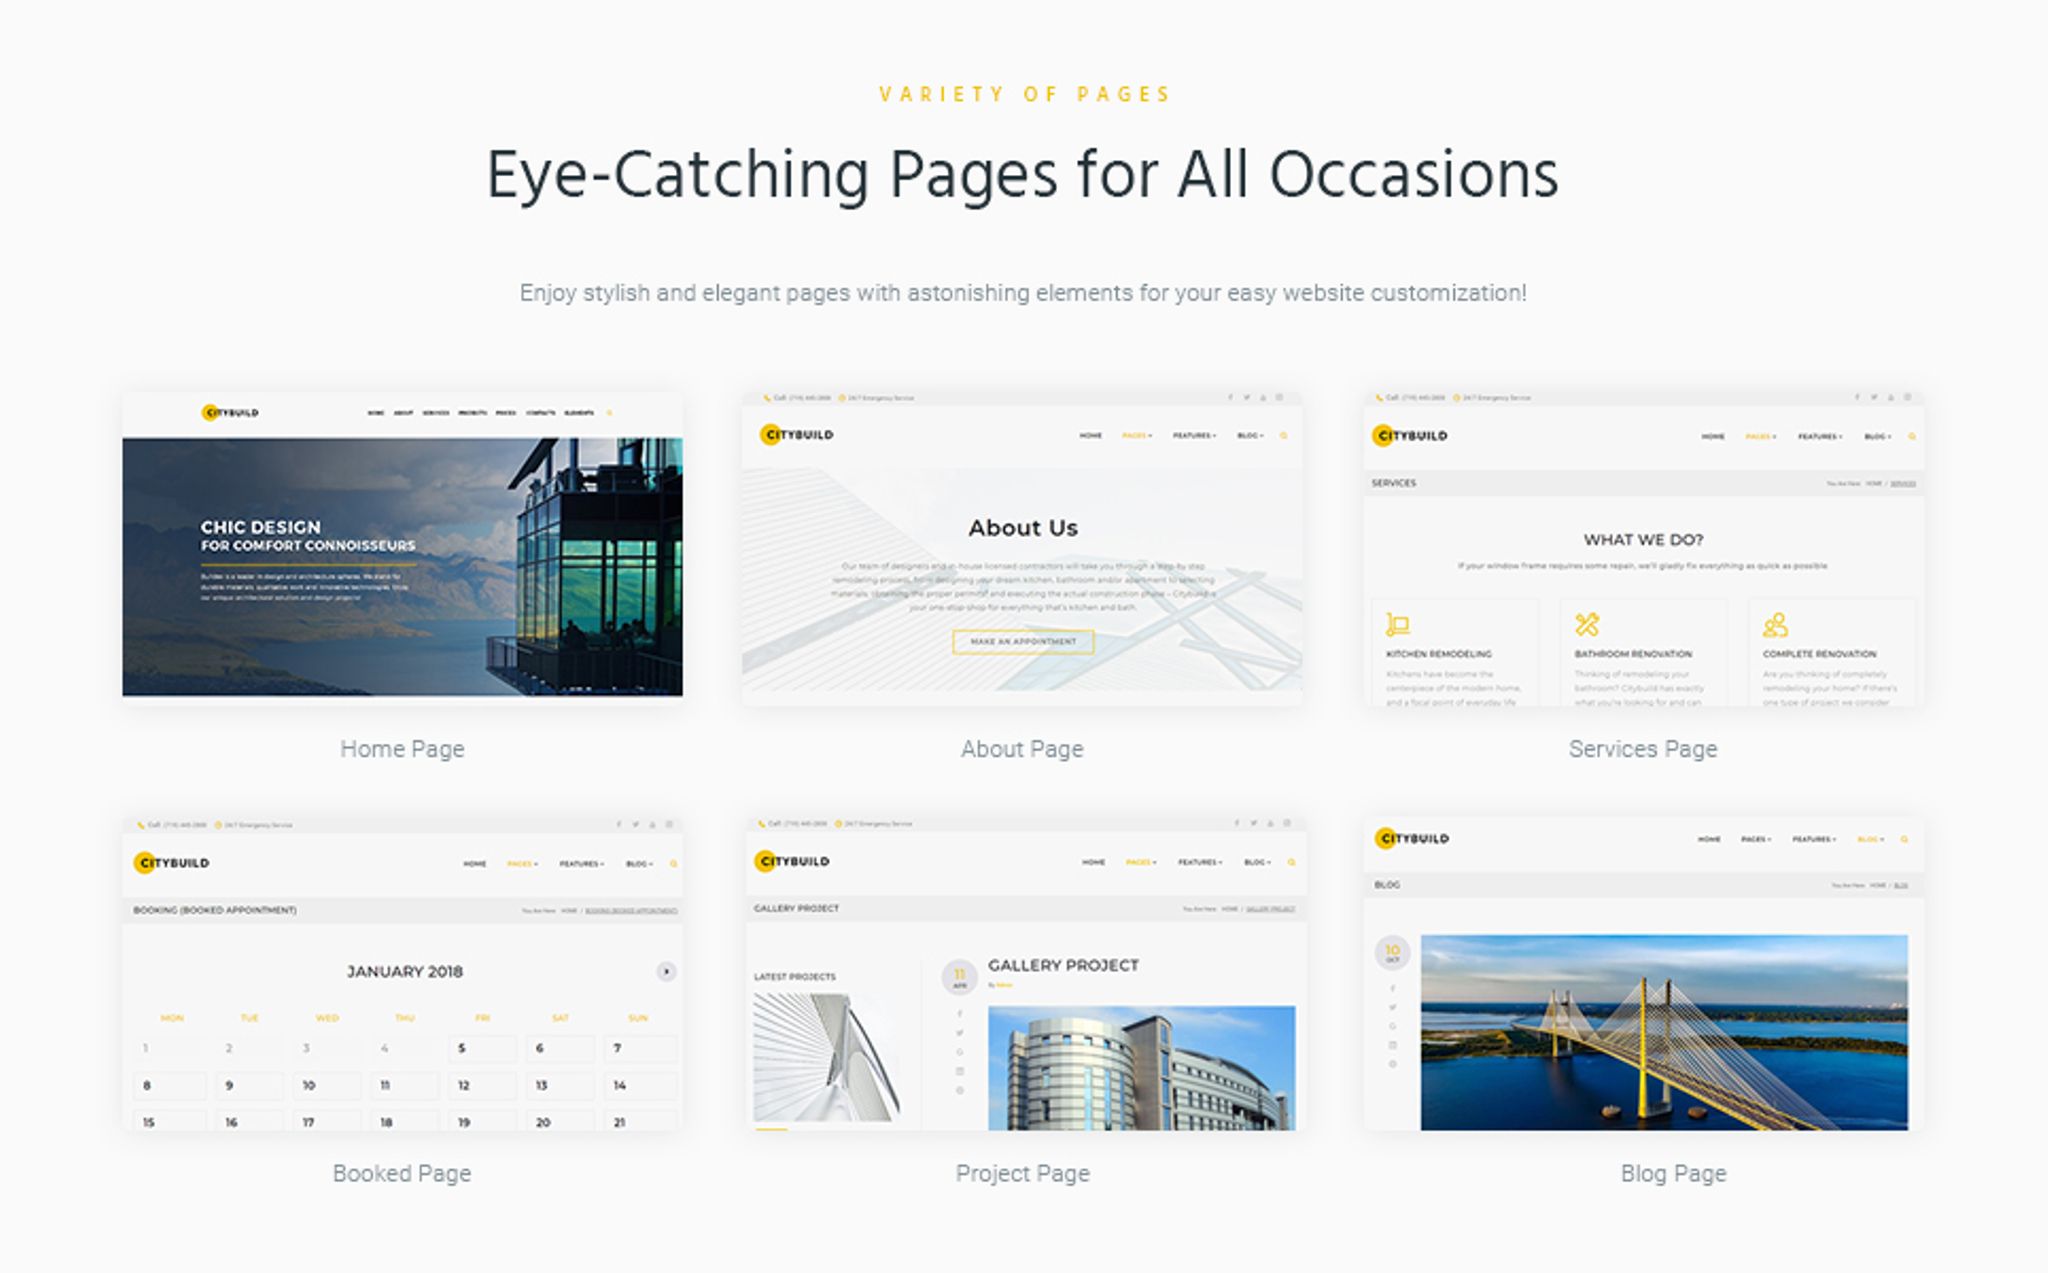This screenshot has width=2048, height=1273.
Task: Click the Bathroom Renovation tools icon
Action: coord(1587,625)
